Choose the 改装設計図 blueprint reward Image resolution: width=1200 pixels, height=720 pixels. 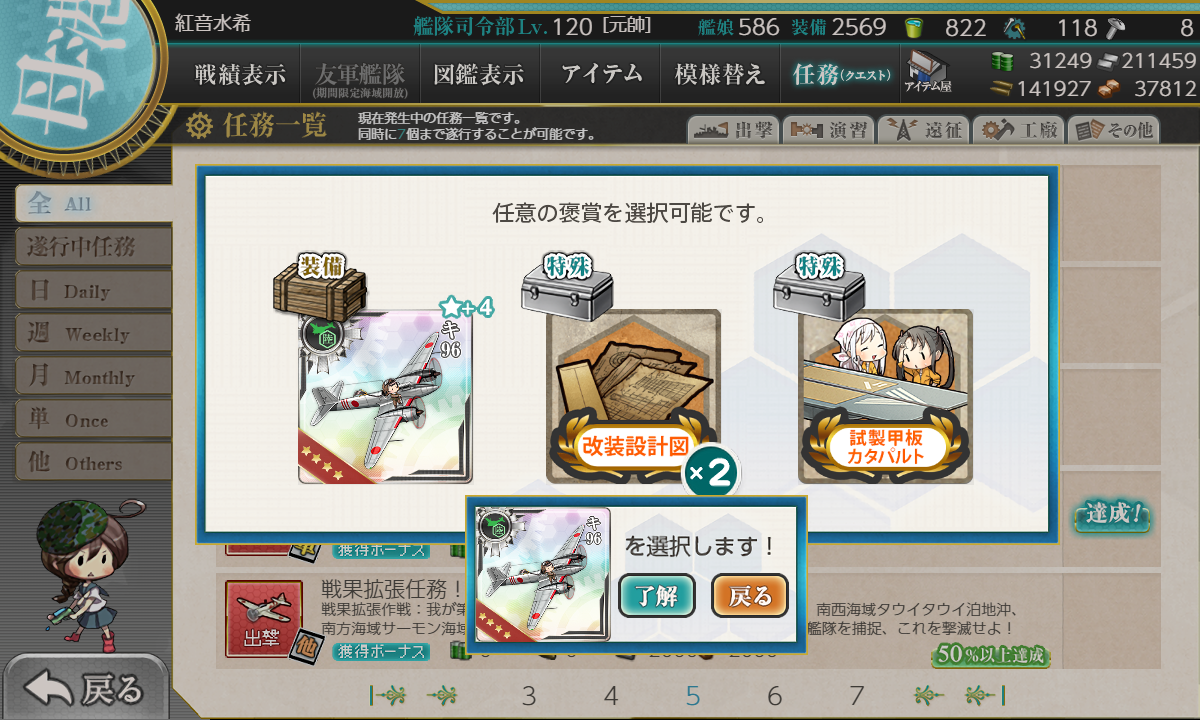point(633,397)
